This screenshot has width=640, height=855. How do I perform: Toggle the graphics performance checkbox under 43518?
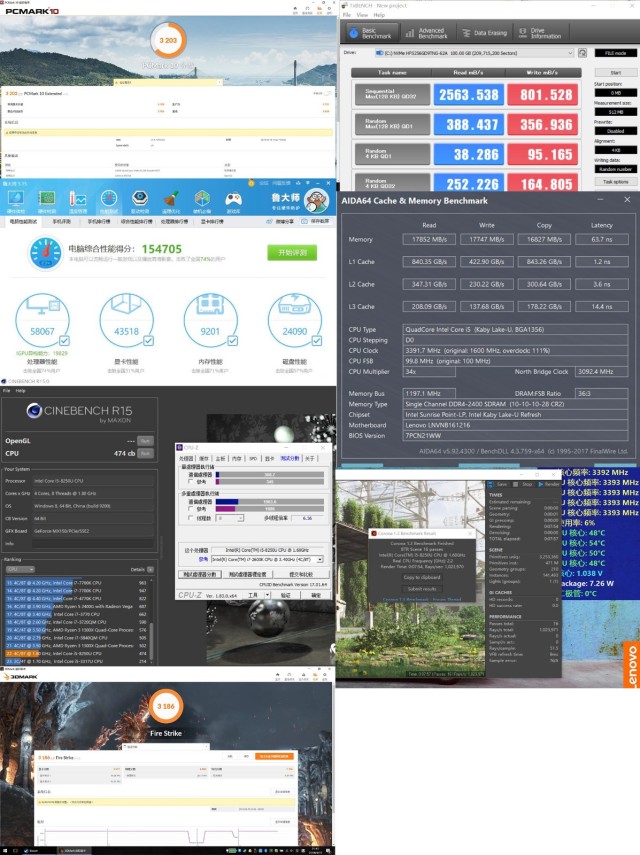(148, 341)
